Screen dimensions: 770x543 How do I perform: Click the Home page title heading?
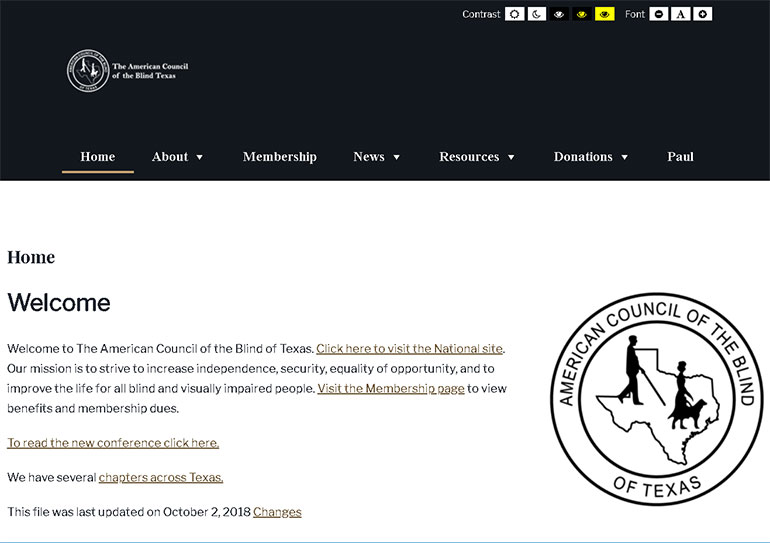click(31, 257)
